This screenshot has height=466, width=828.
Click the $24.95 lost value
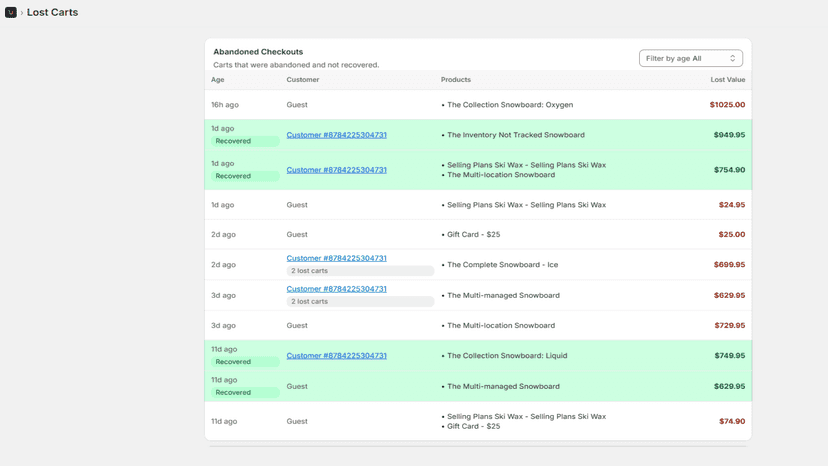(x=732, y=204)
